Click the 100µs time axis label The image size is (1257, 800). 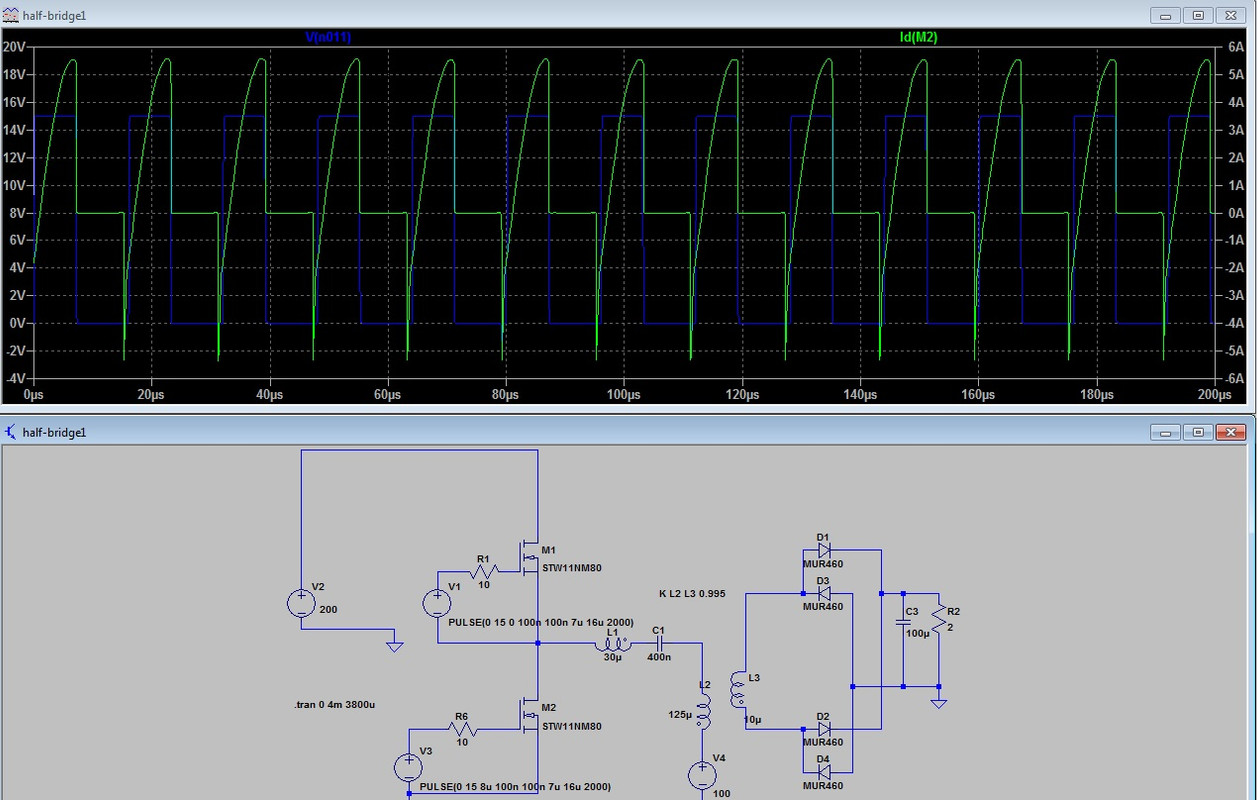[624, 395]
